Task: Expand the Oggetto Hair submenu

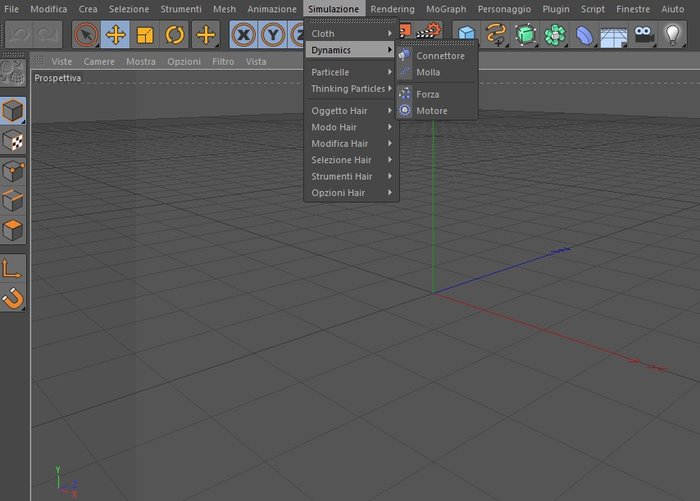Action: [351, 110]
